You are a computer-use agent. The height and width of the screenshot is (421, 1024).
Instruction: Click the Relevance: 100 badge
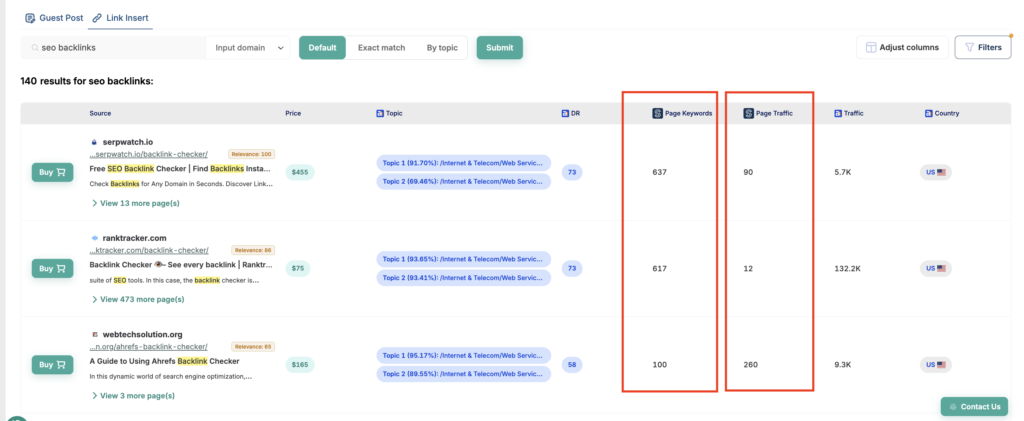point(251,154)
